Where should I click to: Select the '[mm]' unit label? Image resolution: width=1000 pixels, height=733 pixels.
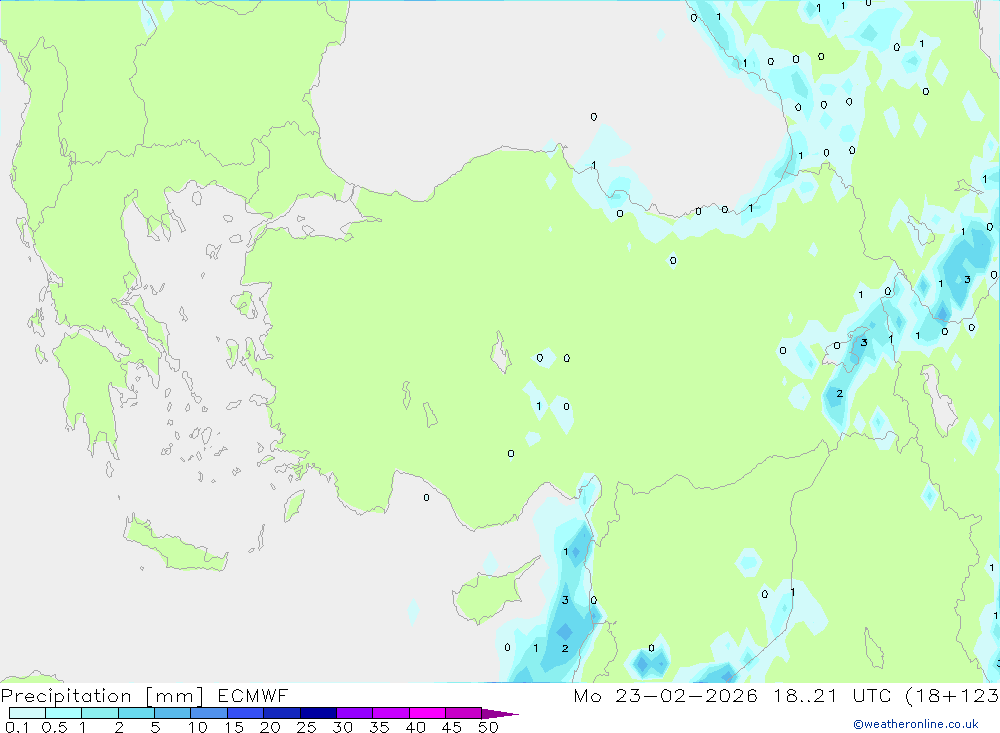tap(175, 696)
